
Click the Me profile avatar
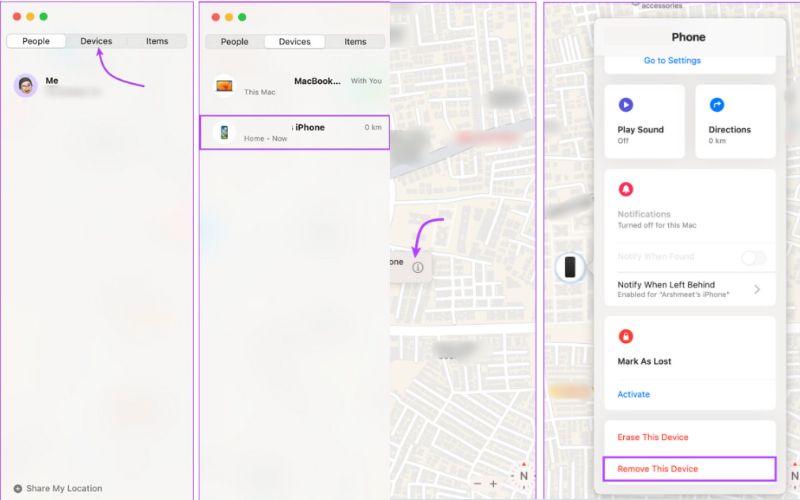click(x=26, y=85)
